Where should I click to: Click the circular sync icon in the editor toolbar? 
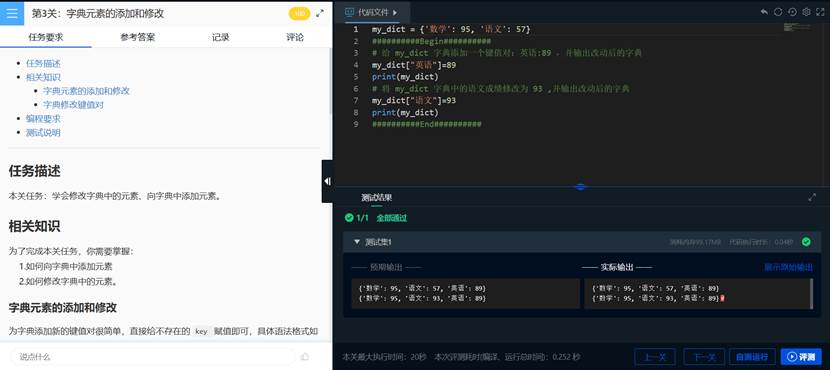pos(778,12)
